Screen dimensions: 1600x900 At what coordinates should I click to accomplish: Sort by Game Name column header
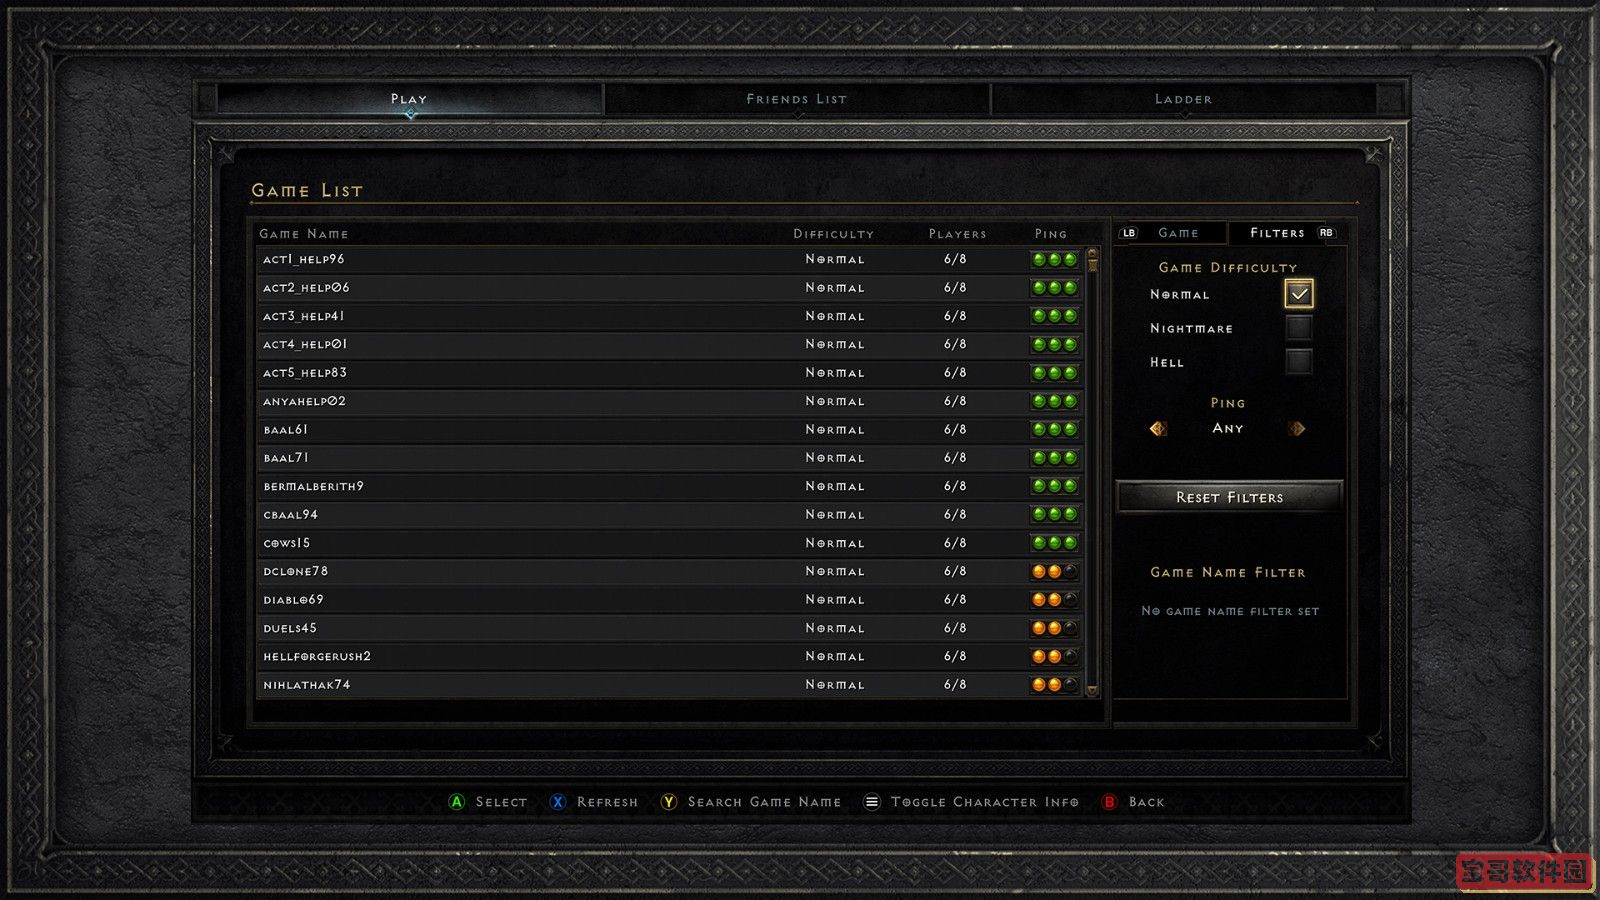[304, 234]
